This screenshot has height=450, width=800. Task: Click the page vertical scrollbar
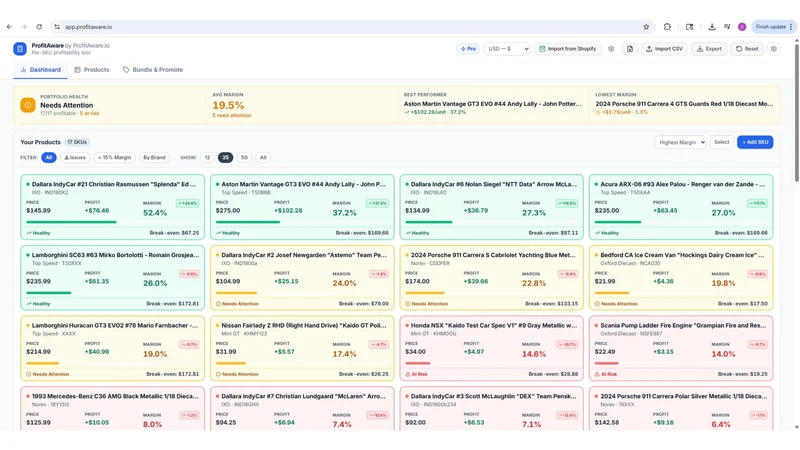(x=796, y=112)
